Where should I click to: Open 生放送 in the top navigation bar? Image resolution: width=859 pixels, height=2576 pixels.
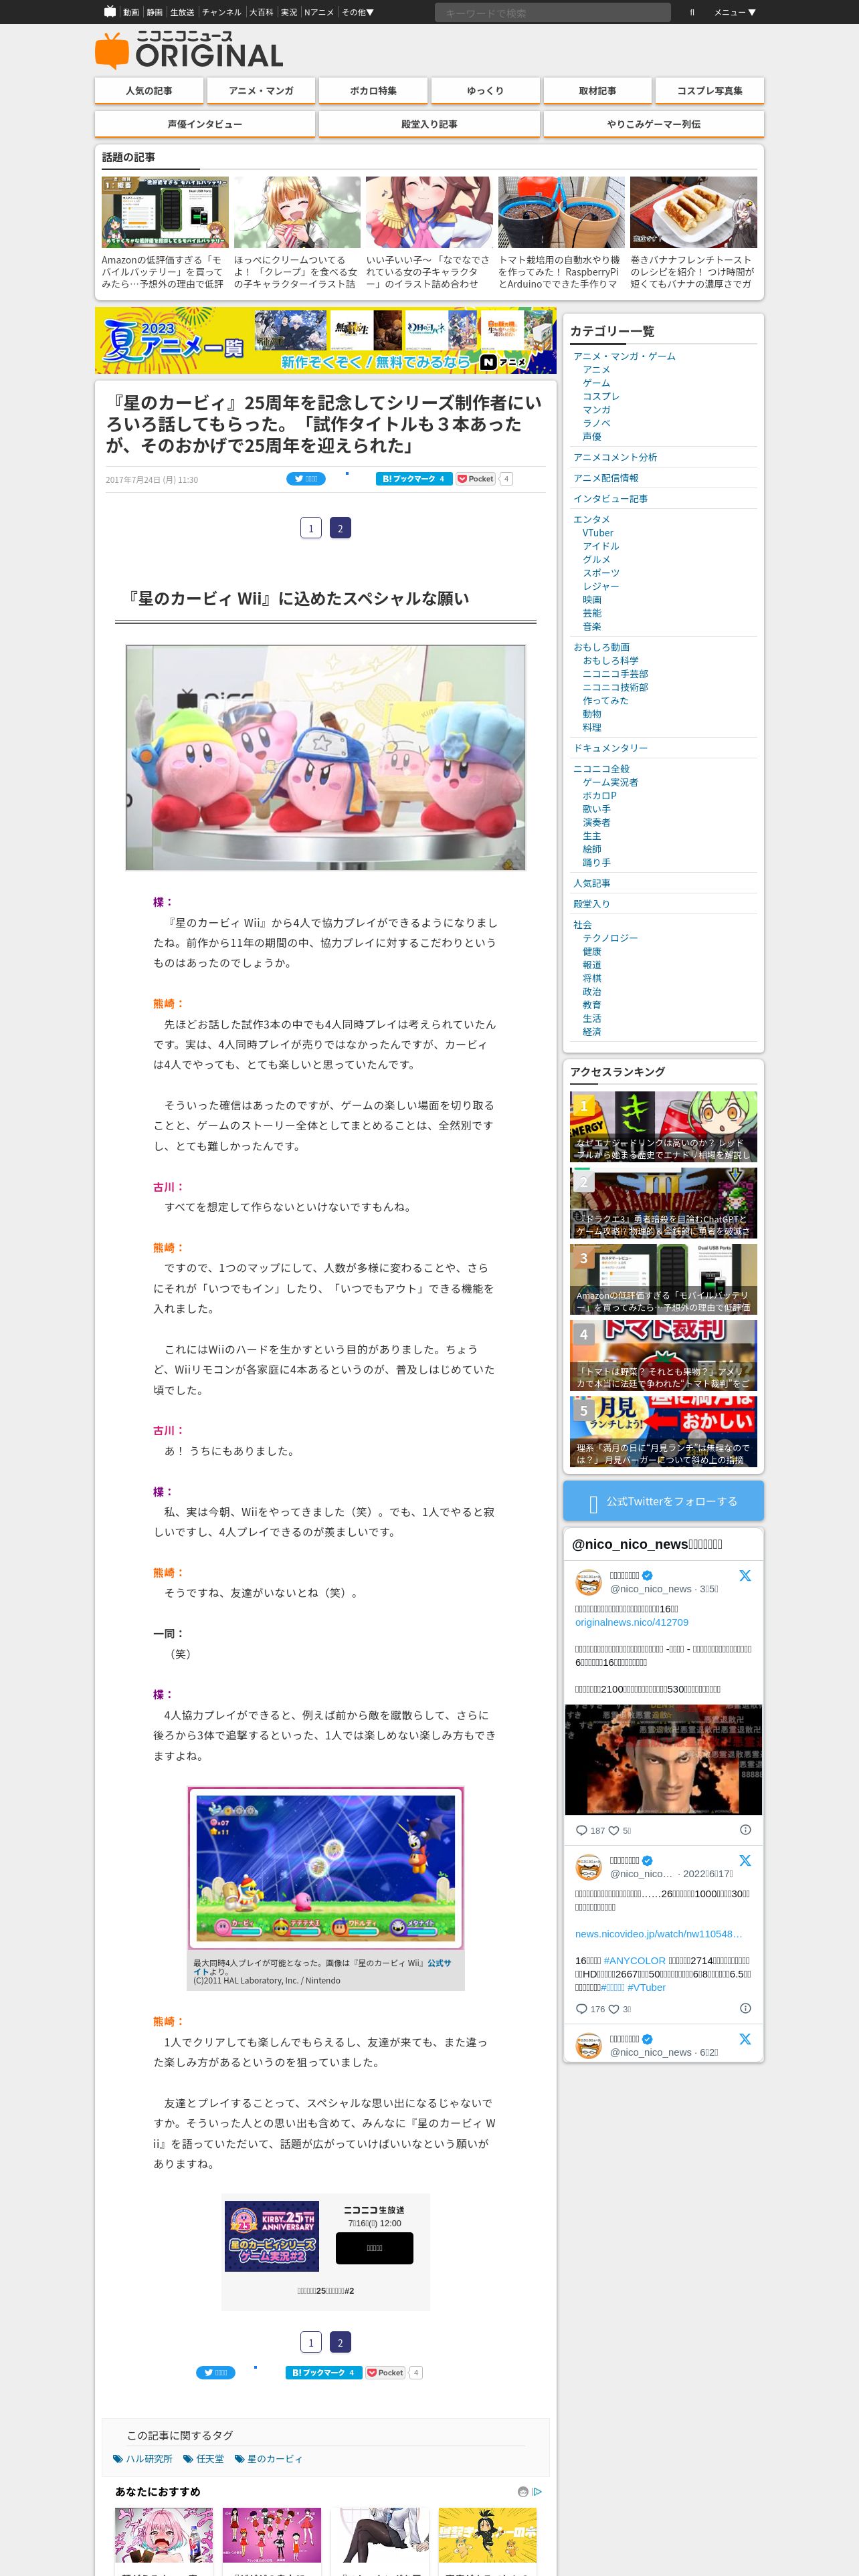tap(182, 12)
